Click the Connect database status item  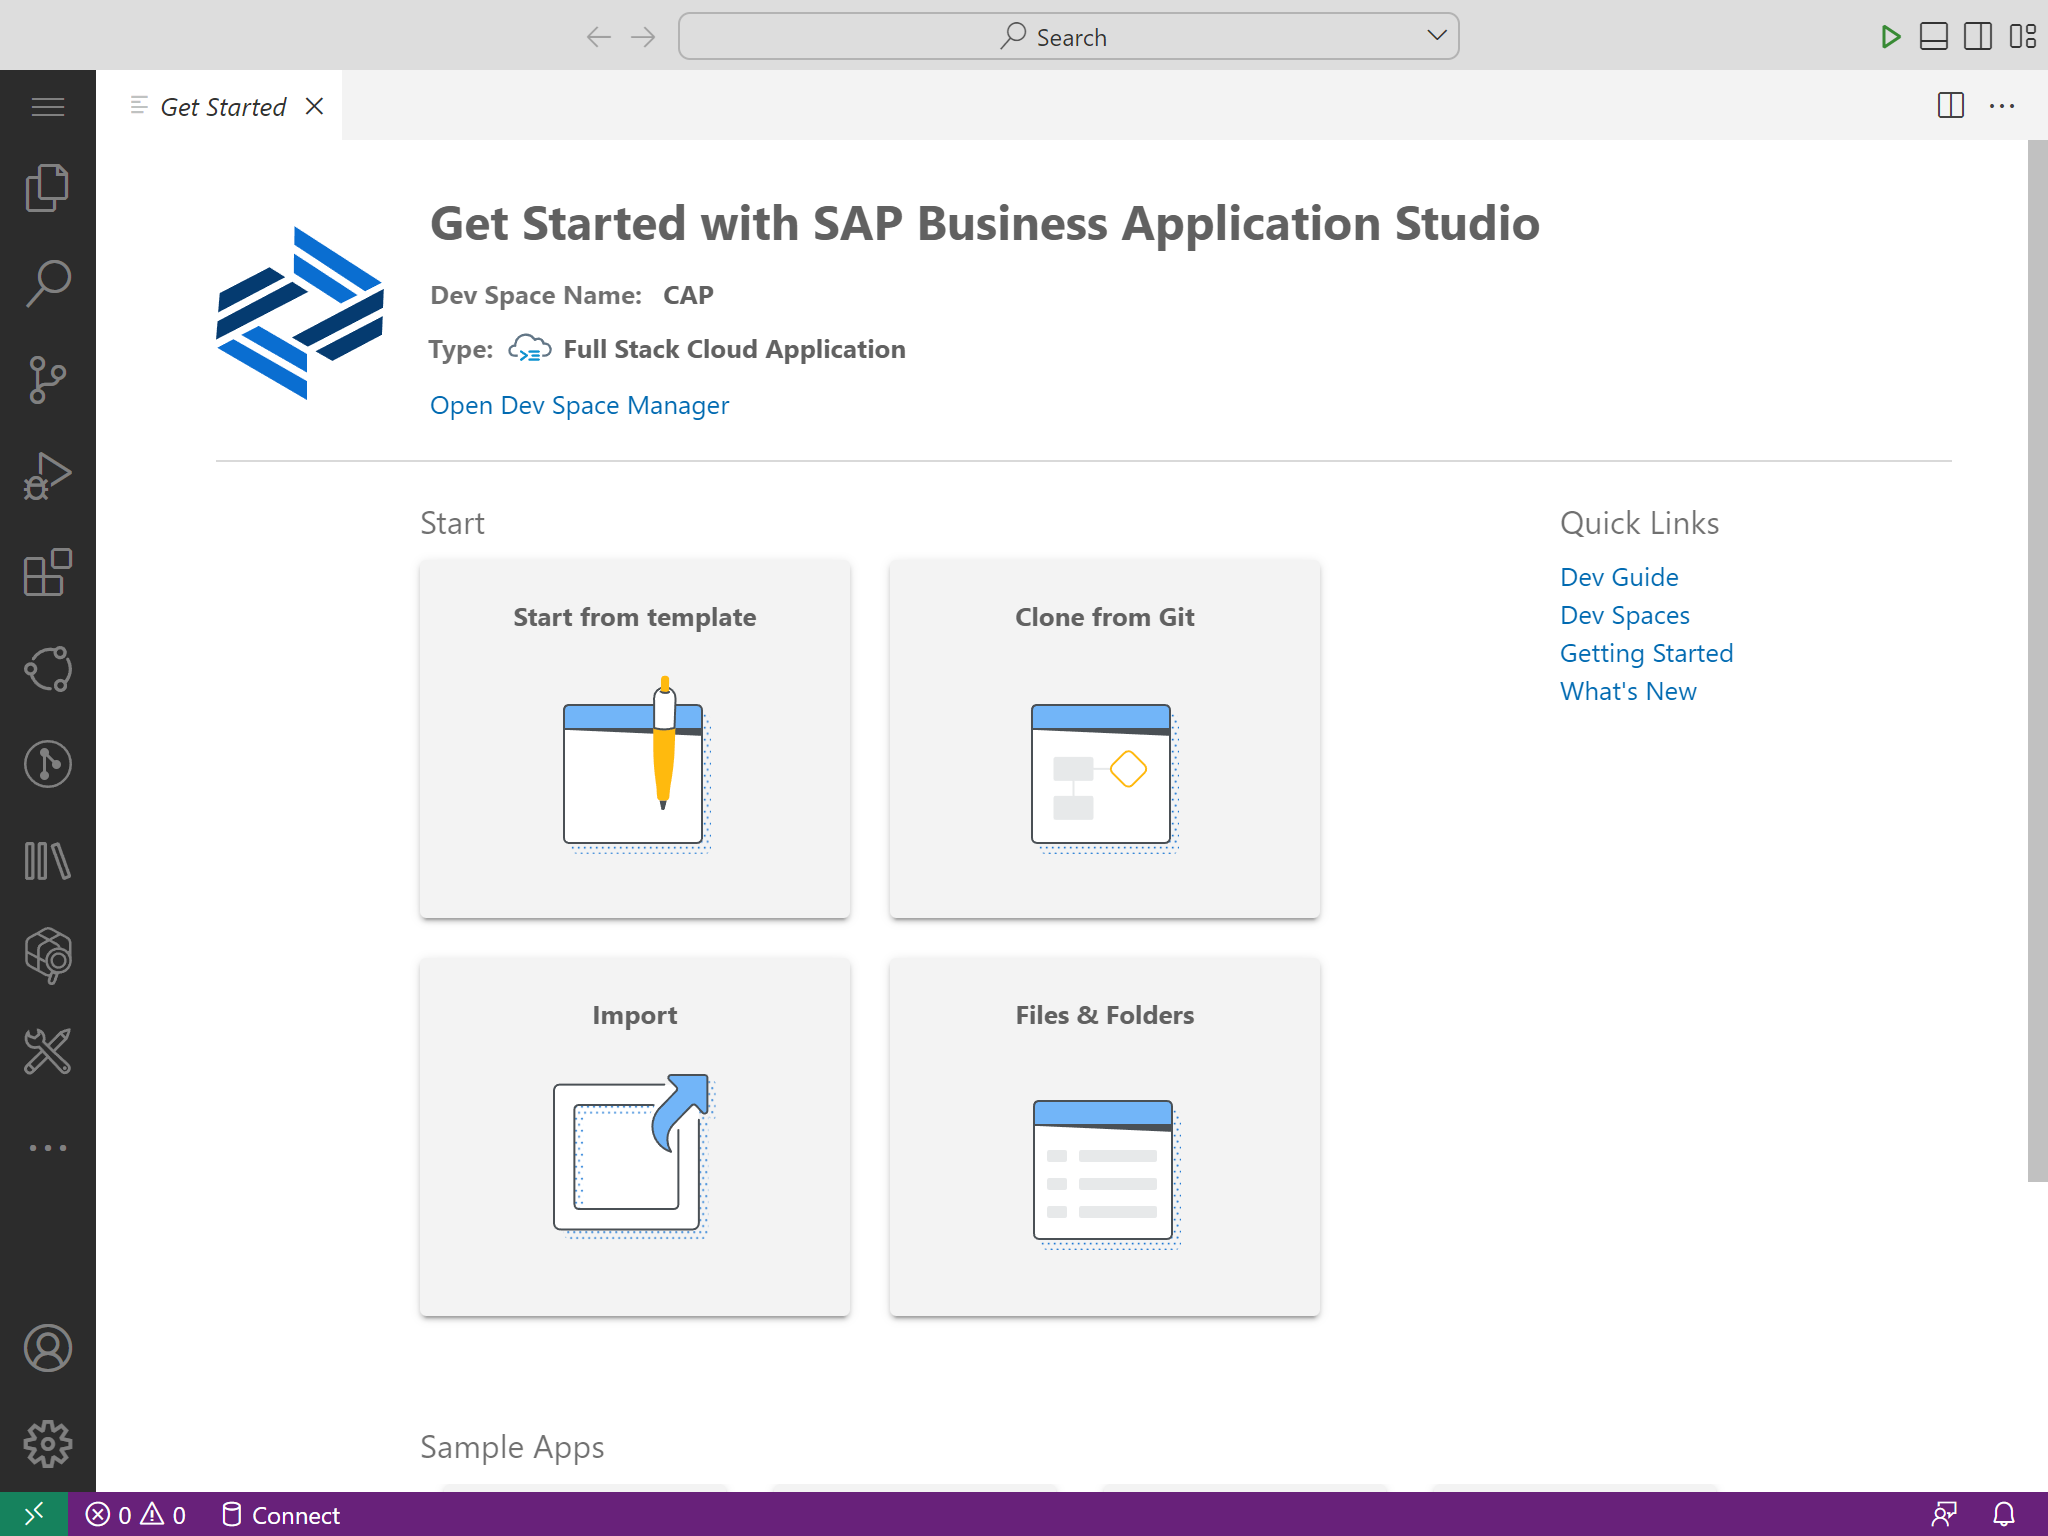click(280, 1514)
